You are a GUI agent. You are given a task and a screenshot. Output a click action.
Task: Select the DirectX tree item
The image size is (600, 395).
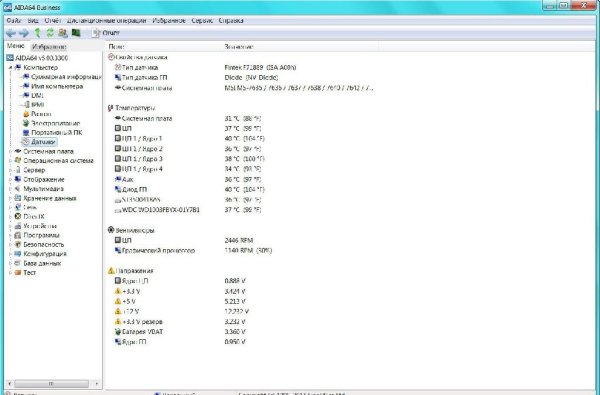point(29,217)
